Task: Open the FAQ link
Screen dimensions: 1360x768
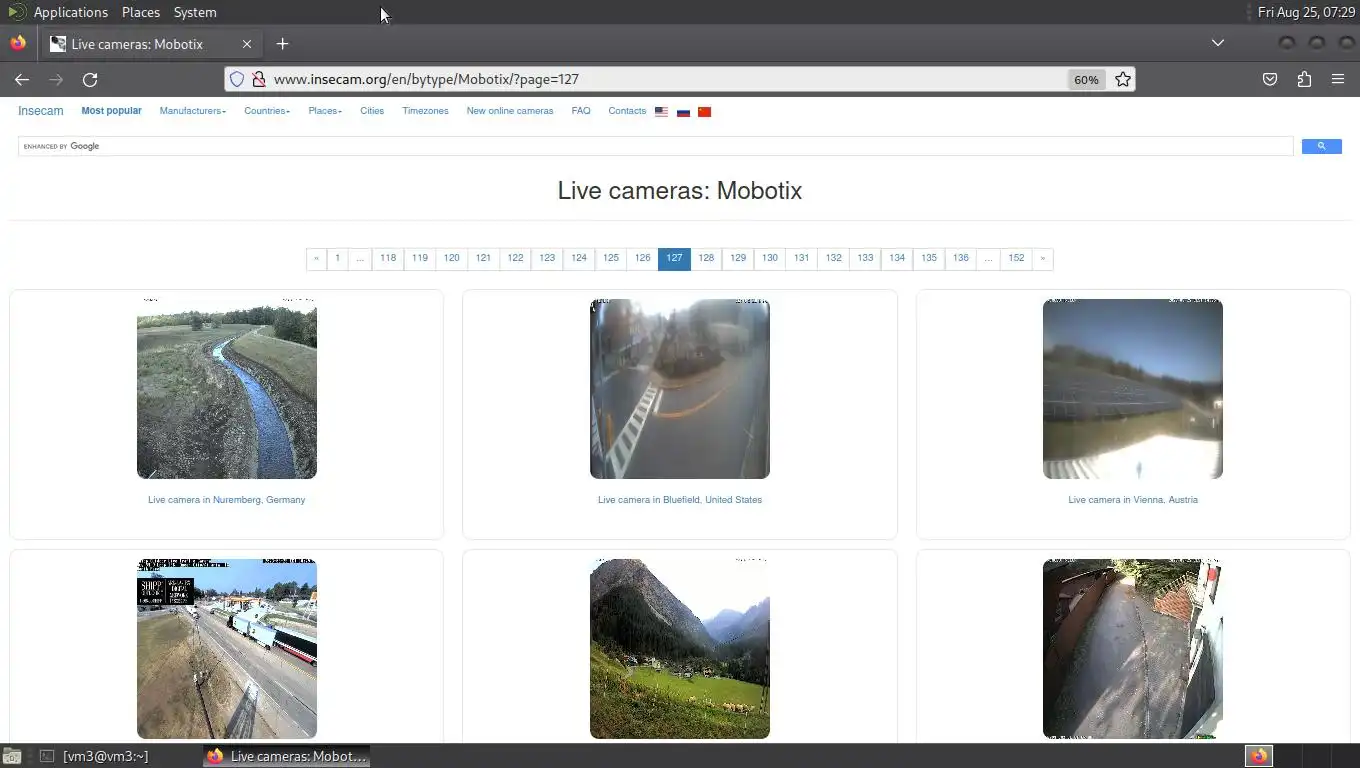Action: [581, 111]
